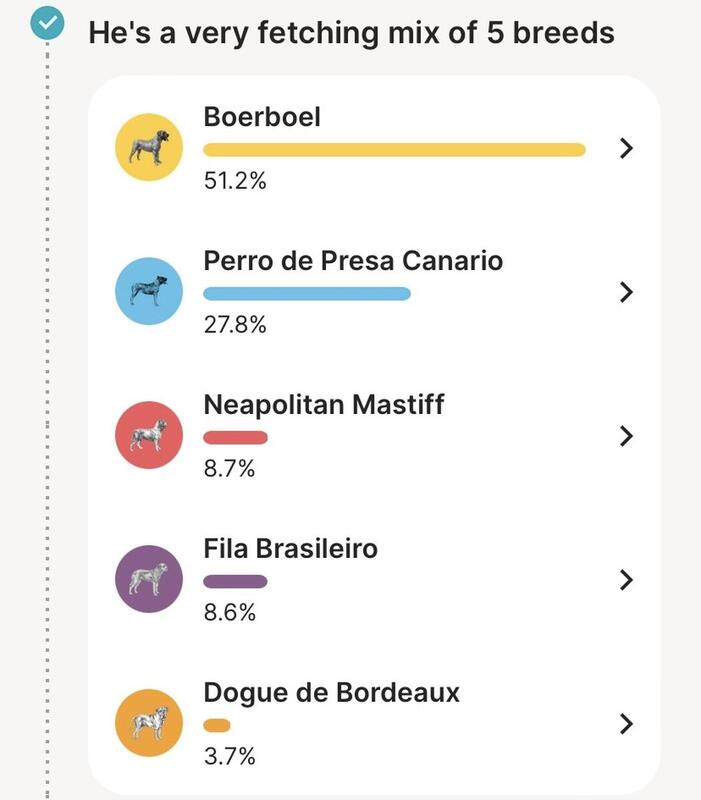Click the red Neapolitan Mastiff dog icon
701x800 pixels.
click(148, 435)
